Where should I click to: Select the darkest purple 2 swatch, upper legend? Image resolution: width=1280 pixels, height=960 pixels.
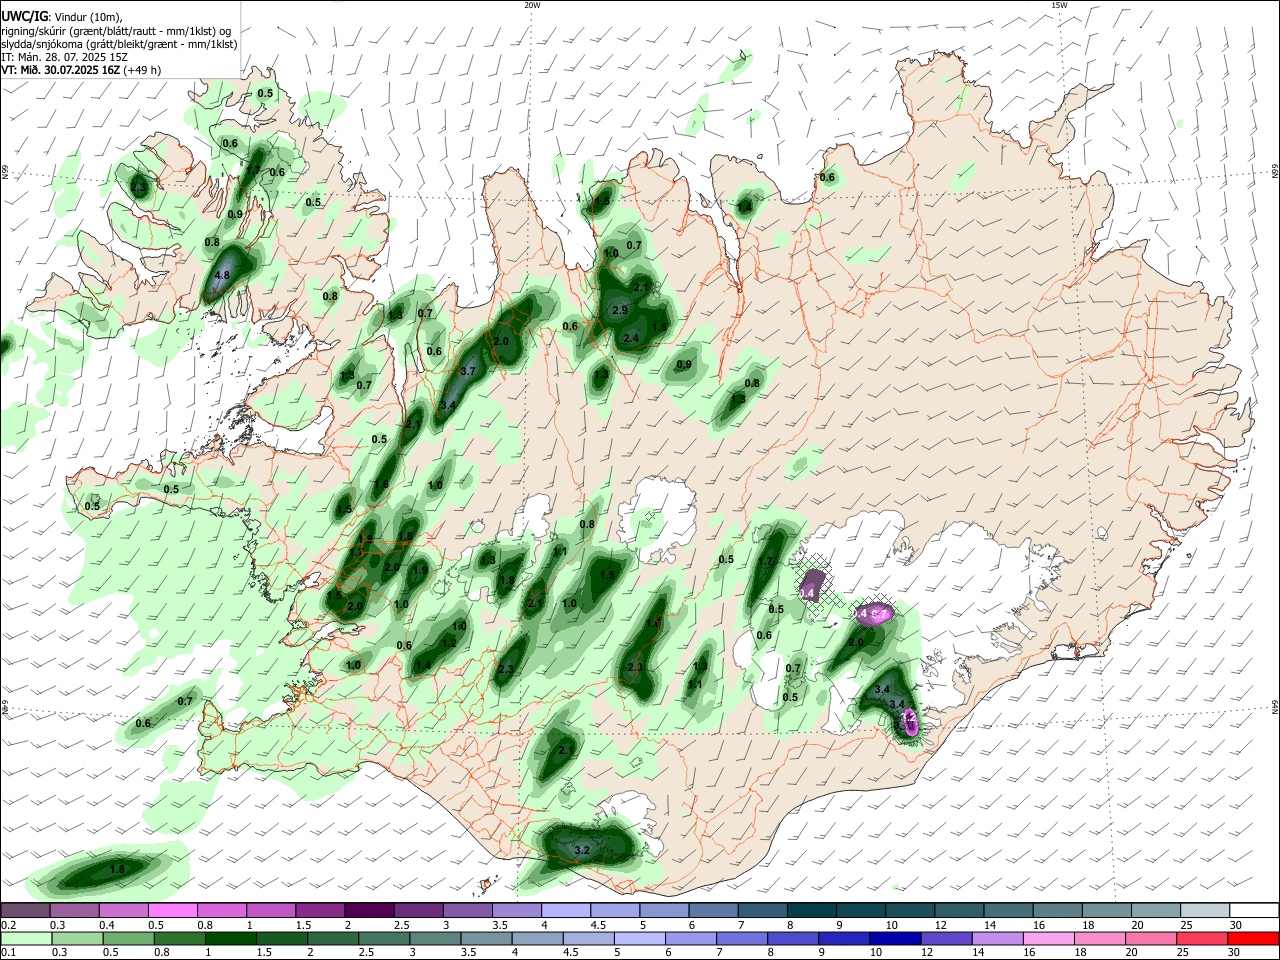tap(369, 911)
